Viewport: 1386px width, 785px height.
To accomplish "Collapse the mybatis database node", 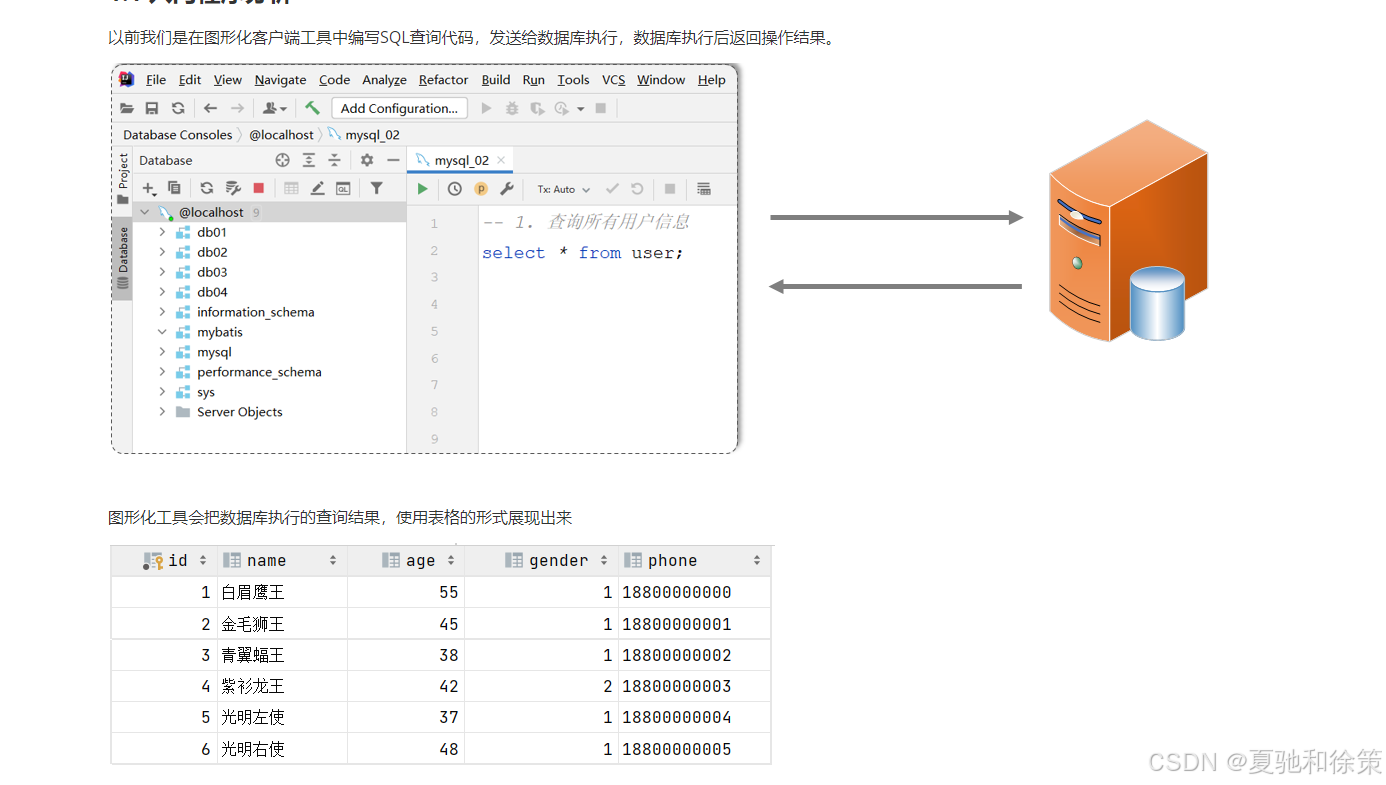I will [163, 331].
